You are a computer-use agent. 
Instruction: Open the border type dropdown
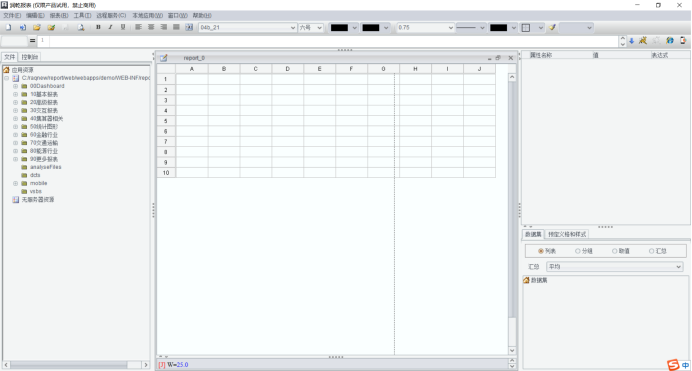click(x=532, y=27)
